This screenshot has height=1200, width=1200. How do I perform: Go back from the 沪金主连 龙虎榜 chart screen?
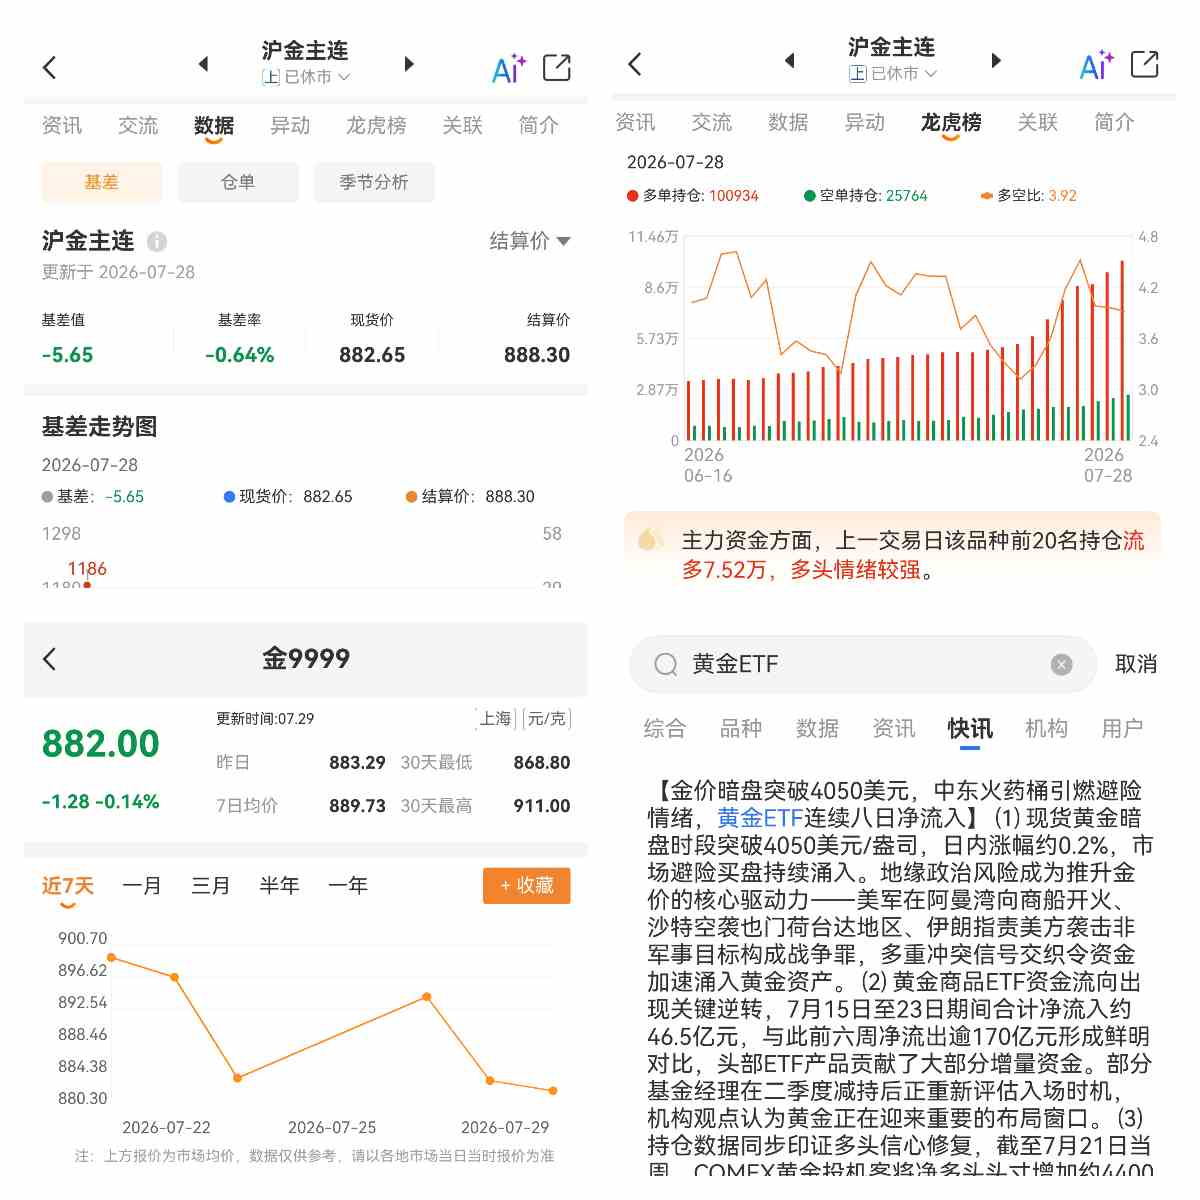point(635,65)
